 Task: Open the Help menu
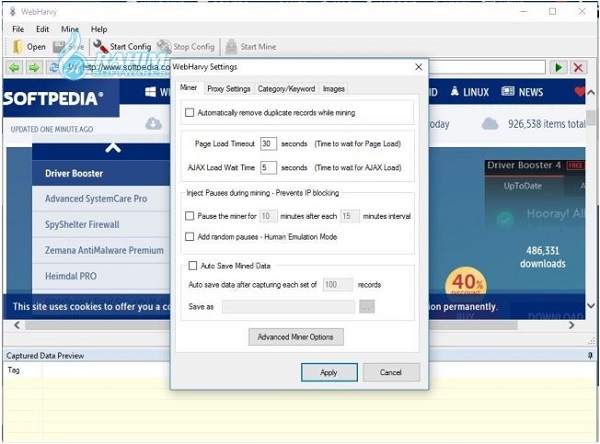99,29
